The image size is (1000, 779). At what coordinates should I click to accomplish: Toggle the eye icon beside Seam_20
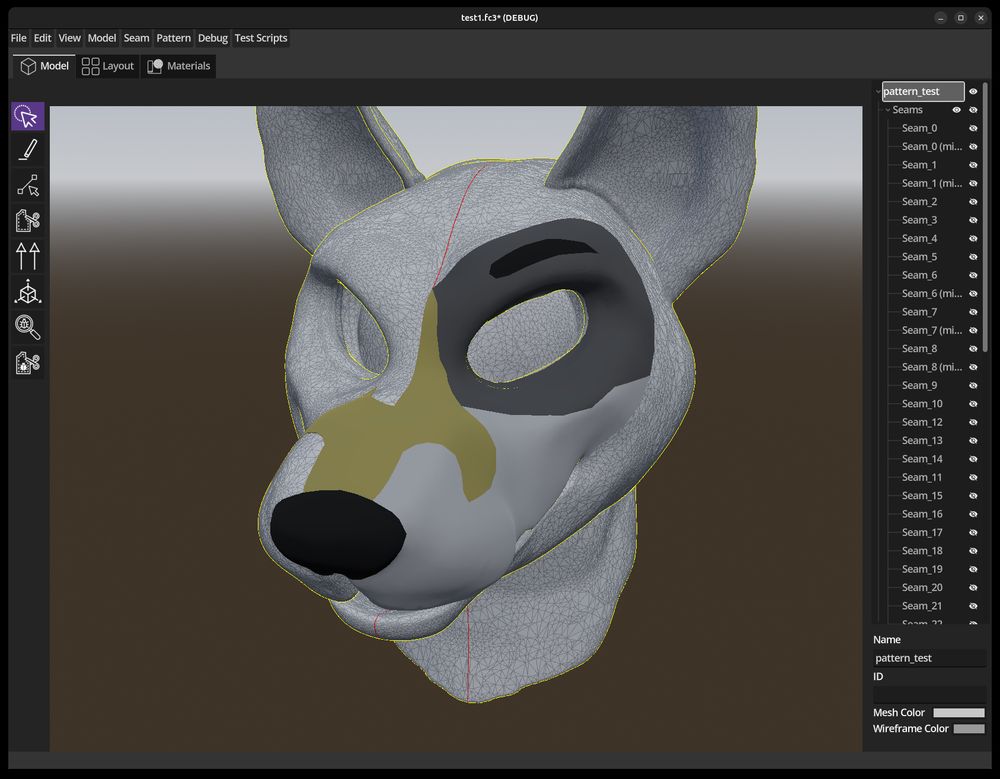click(973, 588)
